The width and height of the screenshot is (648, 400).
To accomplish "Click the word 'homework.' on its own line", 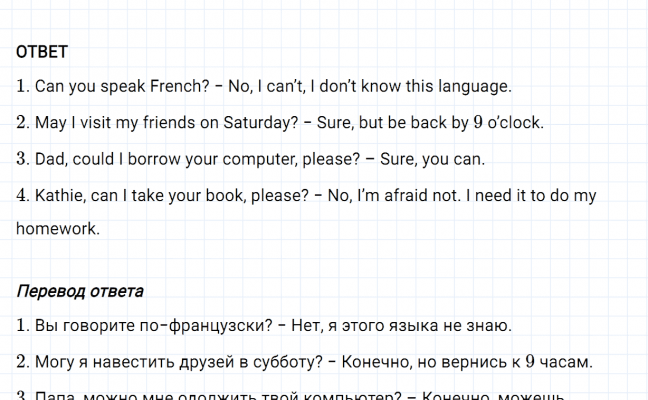I will pos(58,229).
